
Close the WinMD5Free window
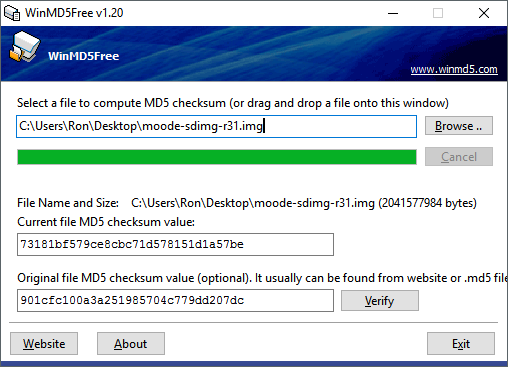pos(484,13)
